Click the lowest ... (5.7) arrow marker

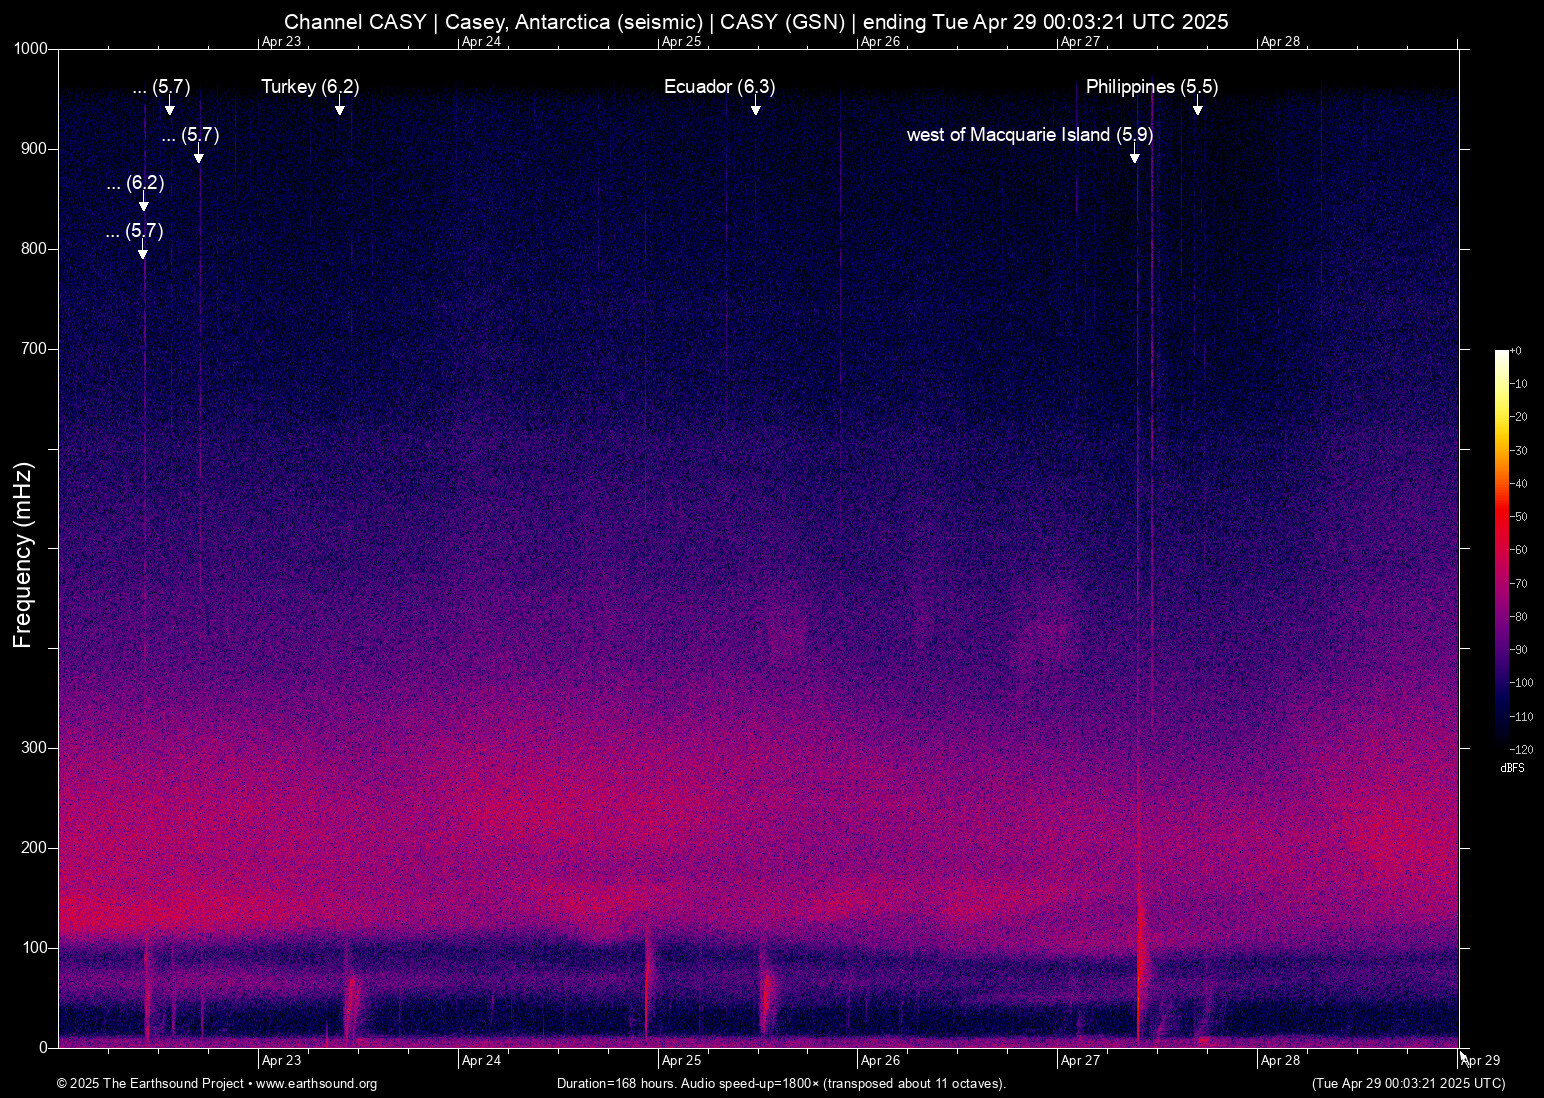[141, 252]
